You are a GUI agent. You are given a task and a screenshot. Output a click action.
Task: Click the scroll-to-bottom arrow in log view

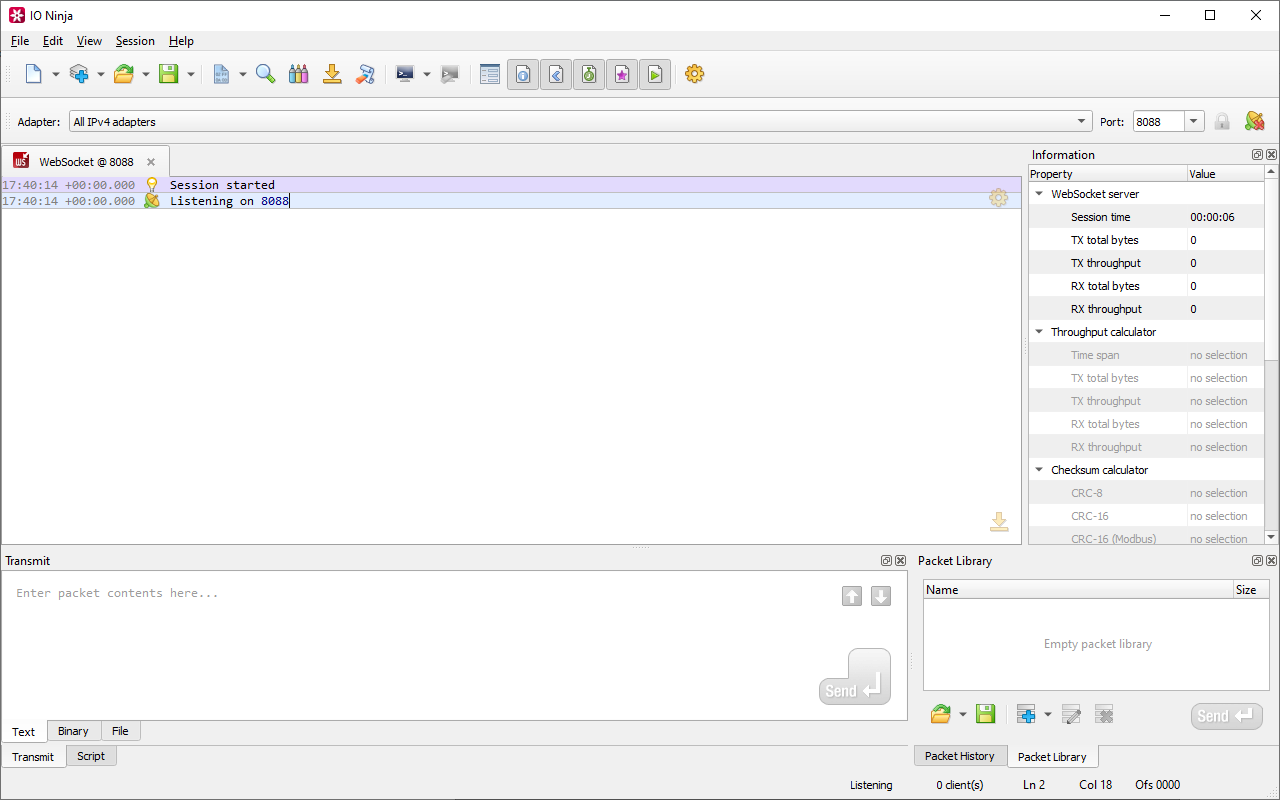[998, 522]
